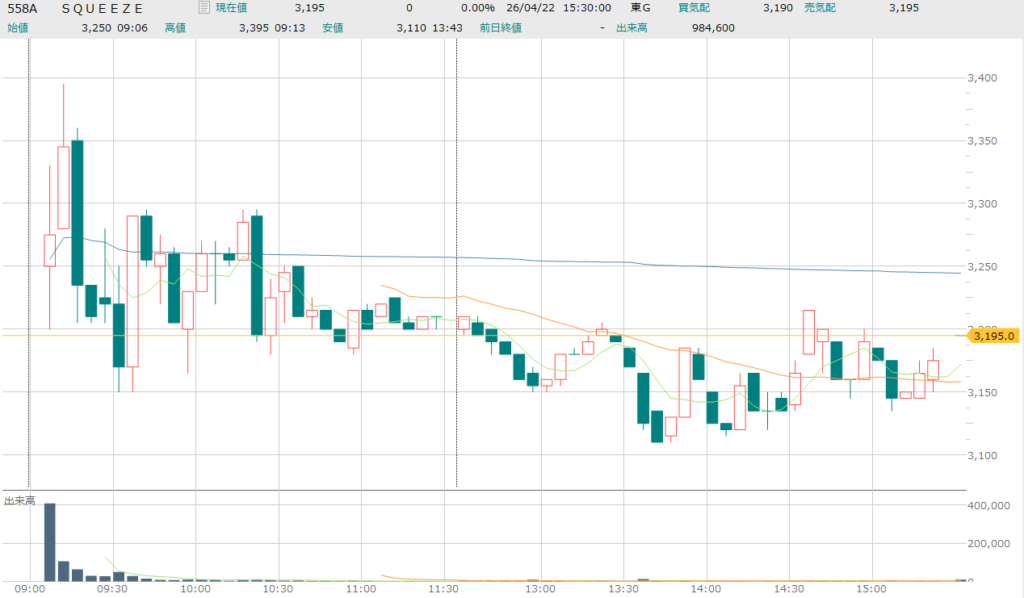Select the 安値 low price label
The image size is (1024, 598).
(x=333, y=28)
